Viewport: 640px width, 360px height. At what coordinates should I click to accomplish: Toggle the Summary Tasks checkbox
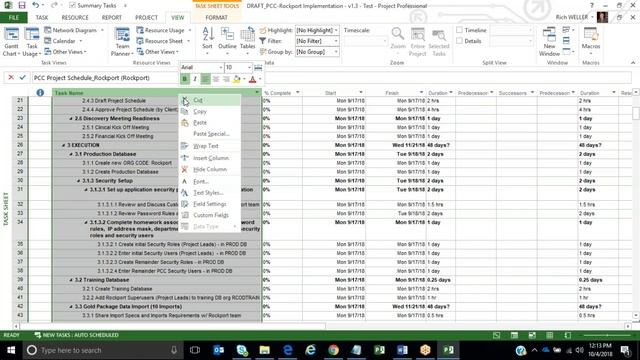[72, 5]
